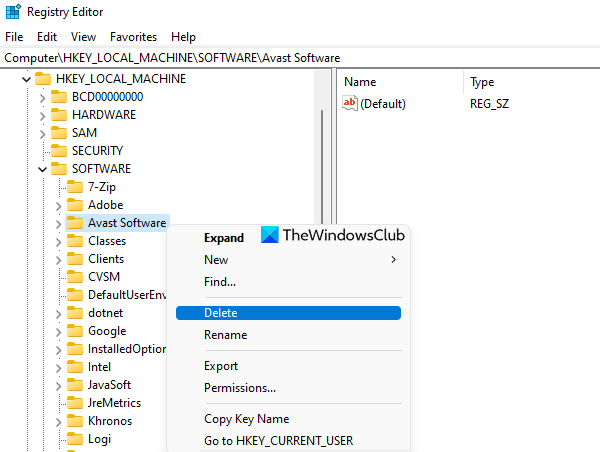The width and height of the screenshot is (600, 452).
Task: Expand the BCD00000000 key
Action: tap(42, 98)
